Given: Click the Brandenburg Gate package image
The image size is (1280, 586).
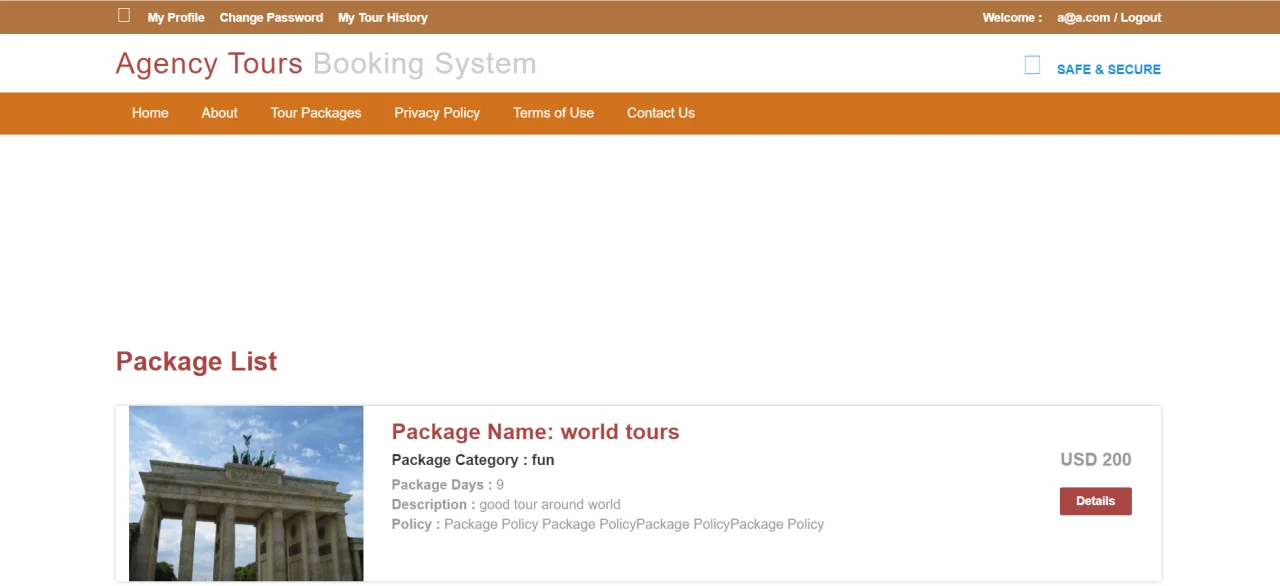Looking at the screenshot, I should click(x=246, y=493).
